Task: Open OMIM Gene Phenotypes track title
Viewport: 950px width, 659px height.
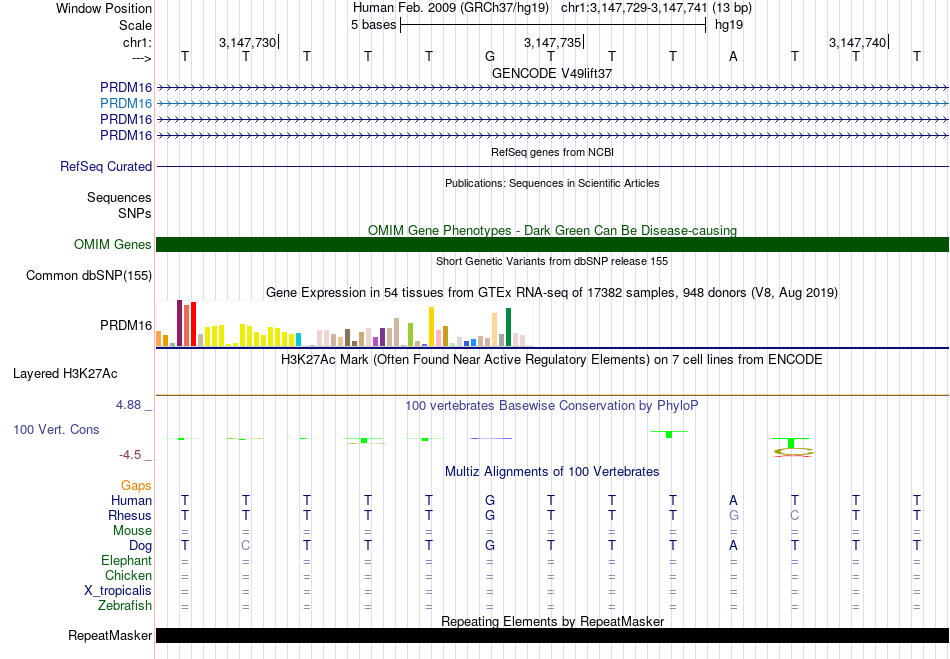Action: pyautogui.click(x=552, y=231)
